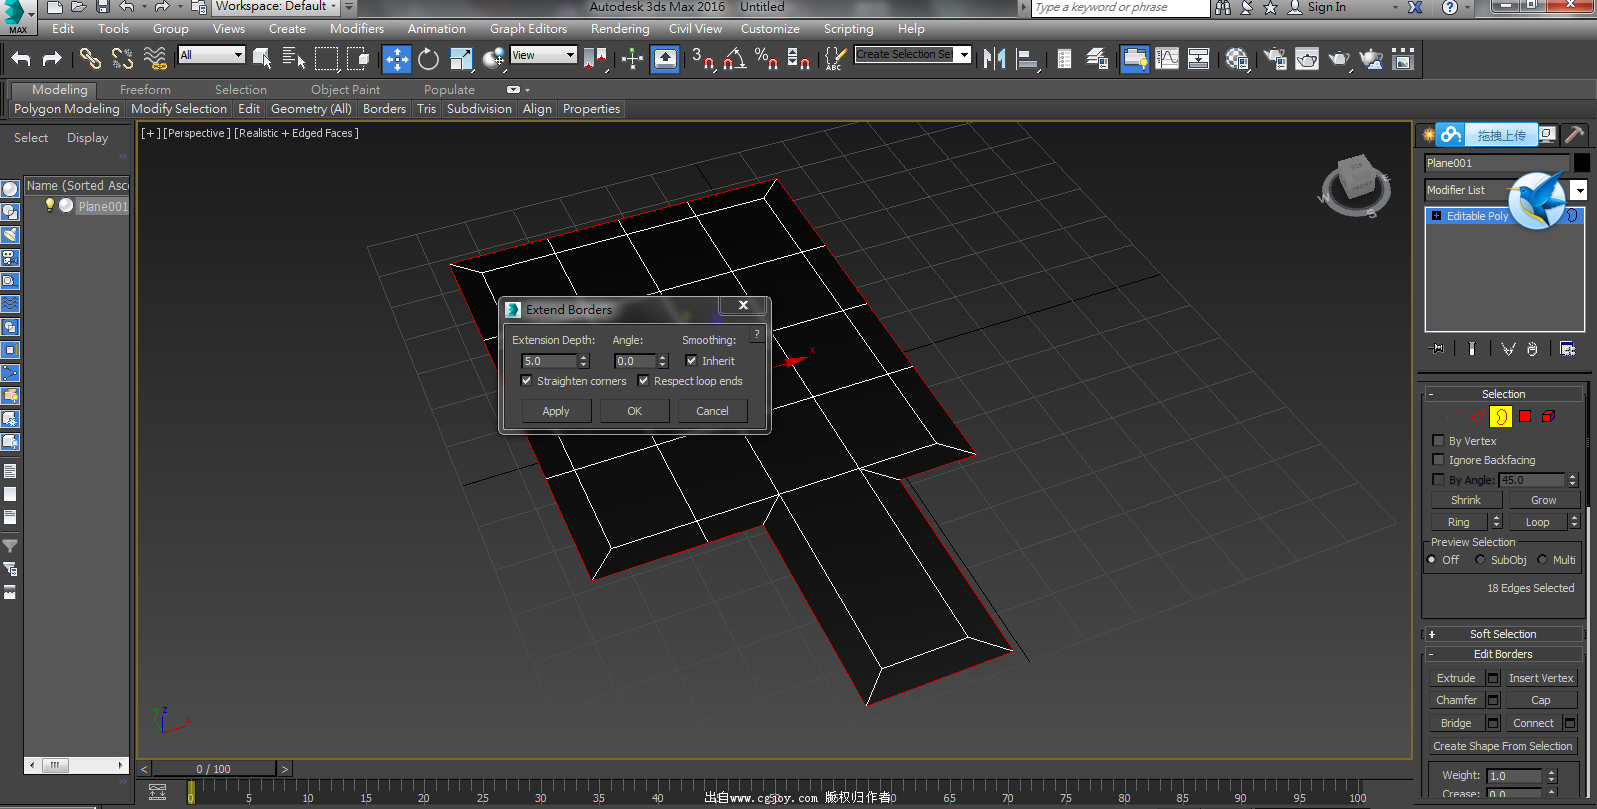Open the Workspace Default dropdown
Image resolution: width=1597 pixels, height=809 pixels.
(x=276, y=7)
